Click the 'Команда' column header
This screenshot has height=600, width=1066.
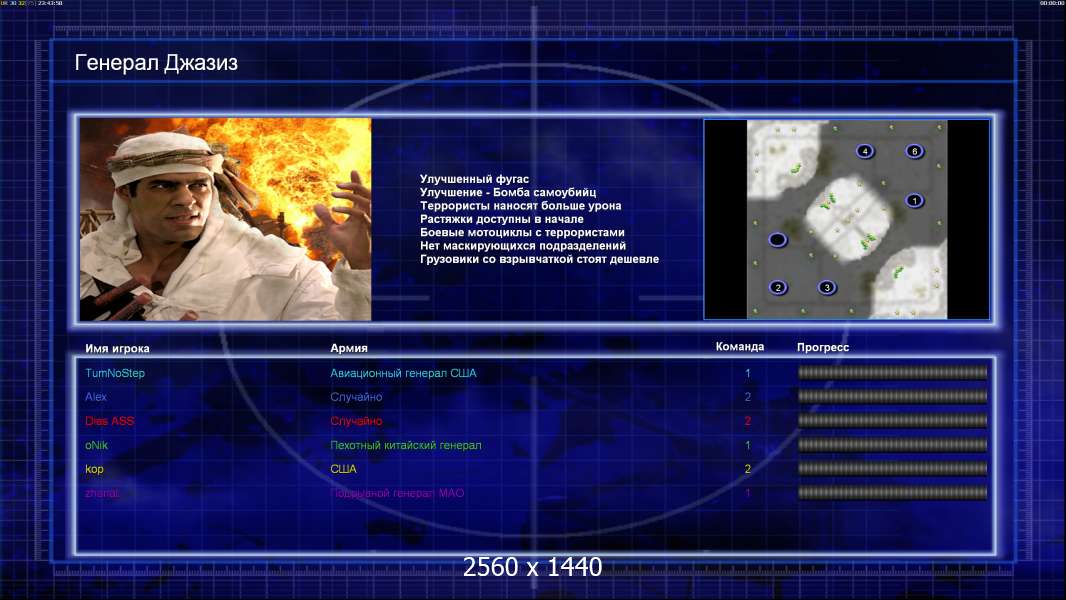pos(740,347)
